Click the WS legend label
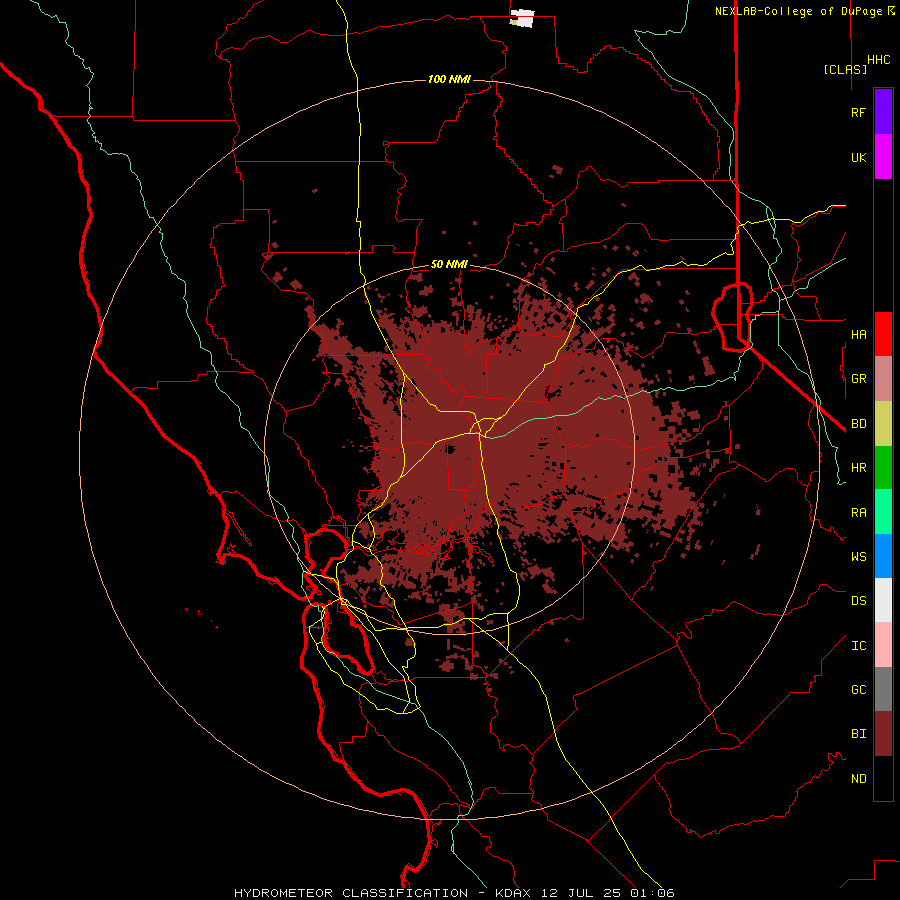 point(858,556)
